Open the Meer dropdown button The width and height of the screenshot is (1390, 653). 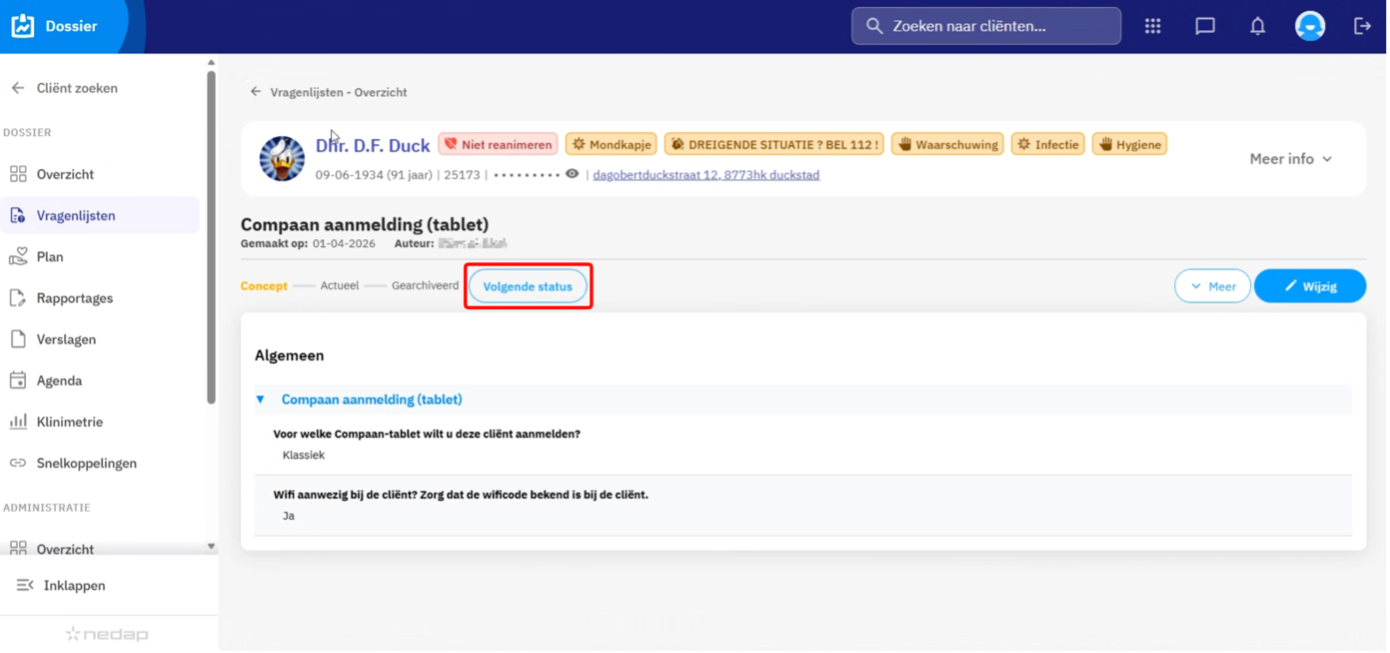1212,286
